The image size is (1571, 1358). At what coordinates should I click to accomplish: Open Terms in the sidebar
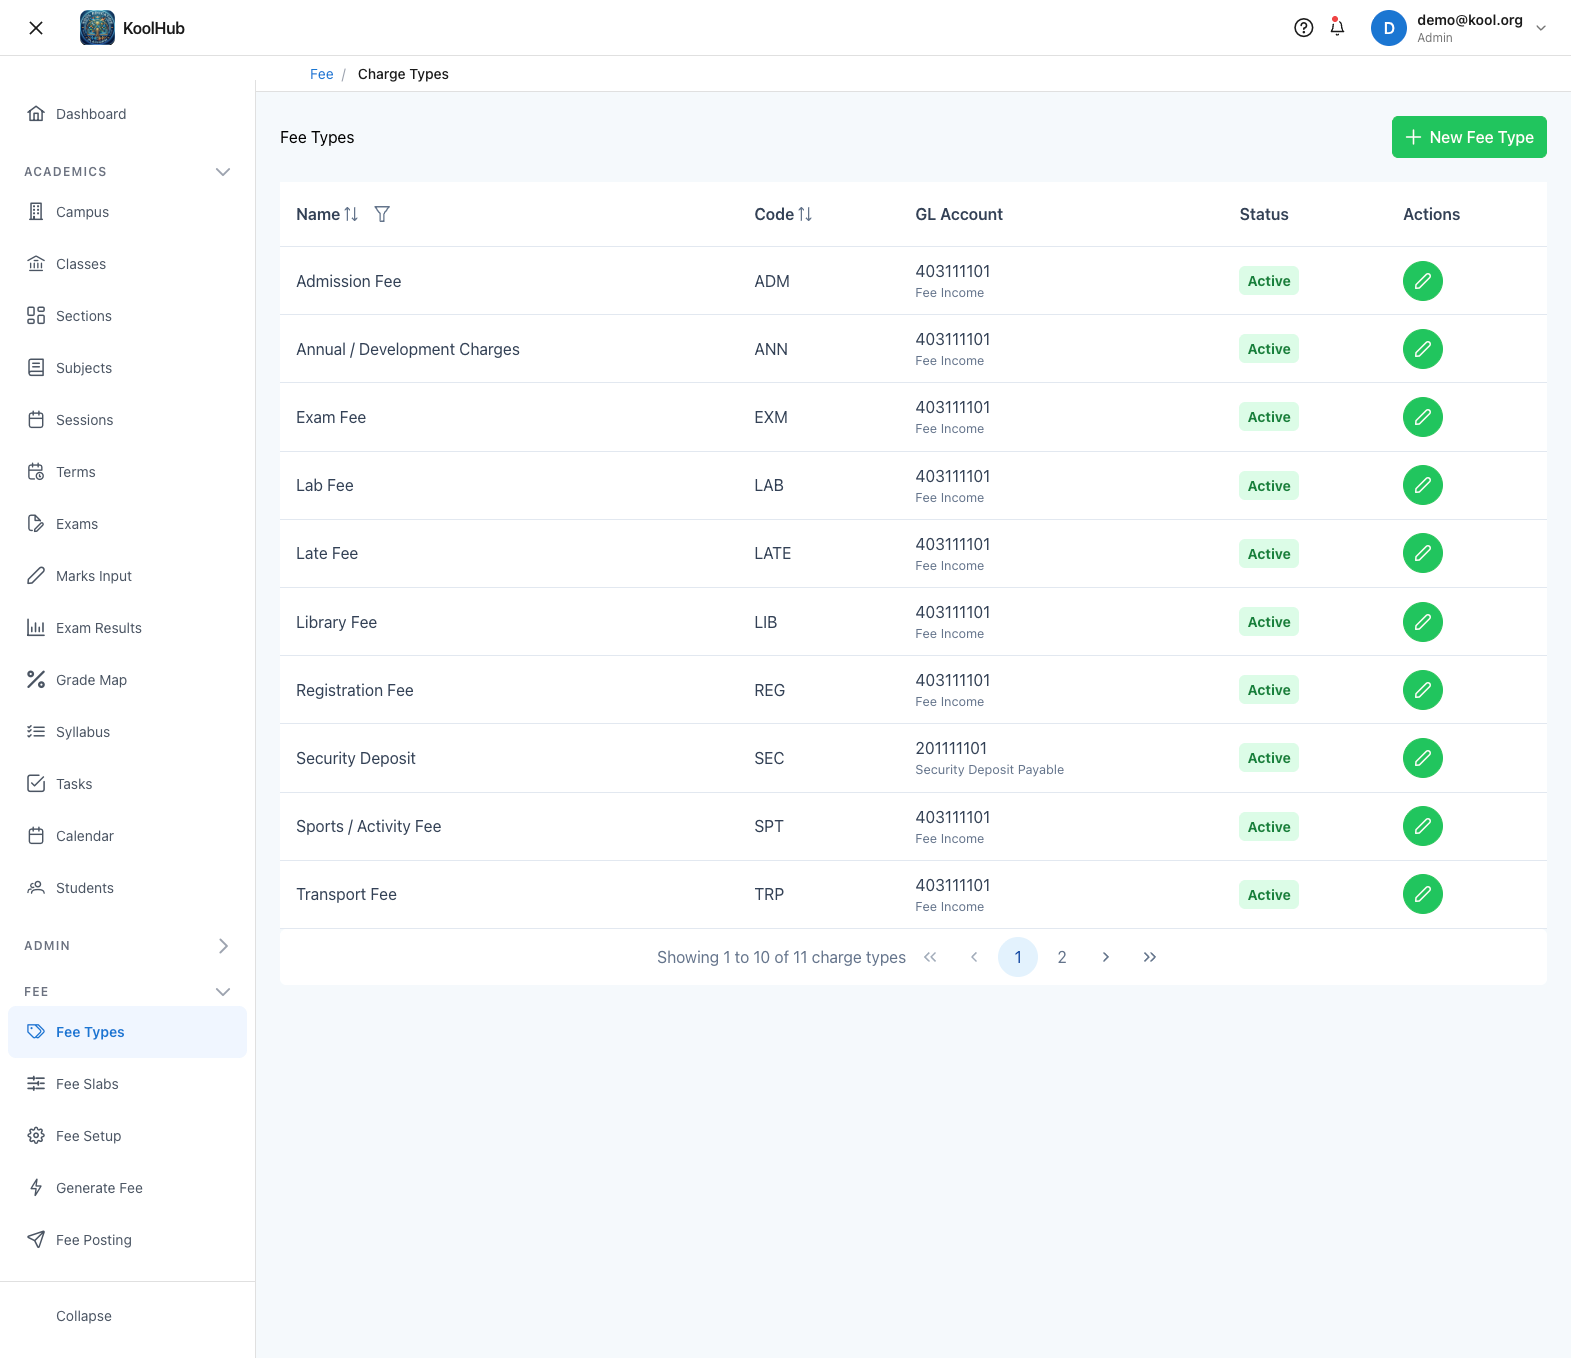[127, 472]
